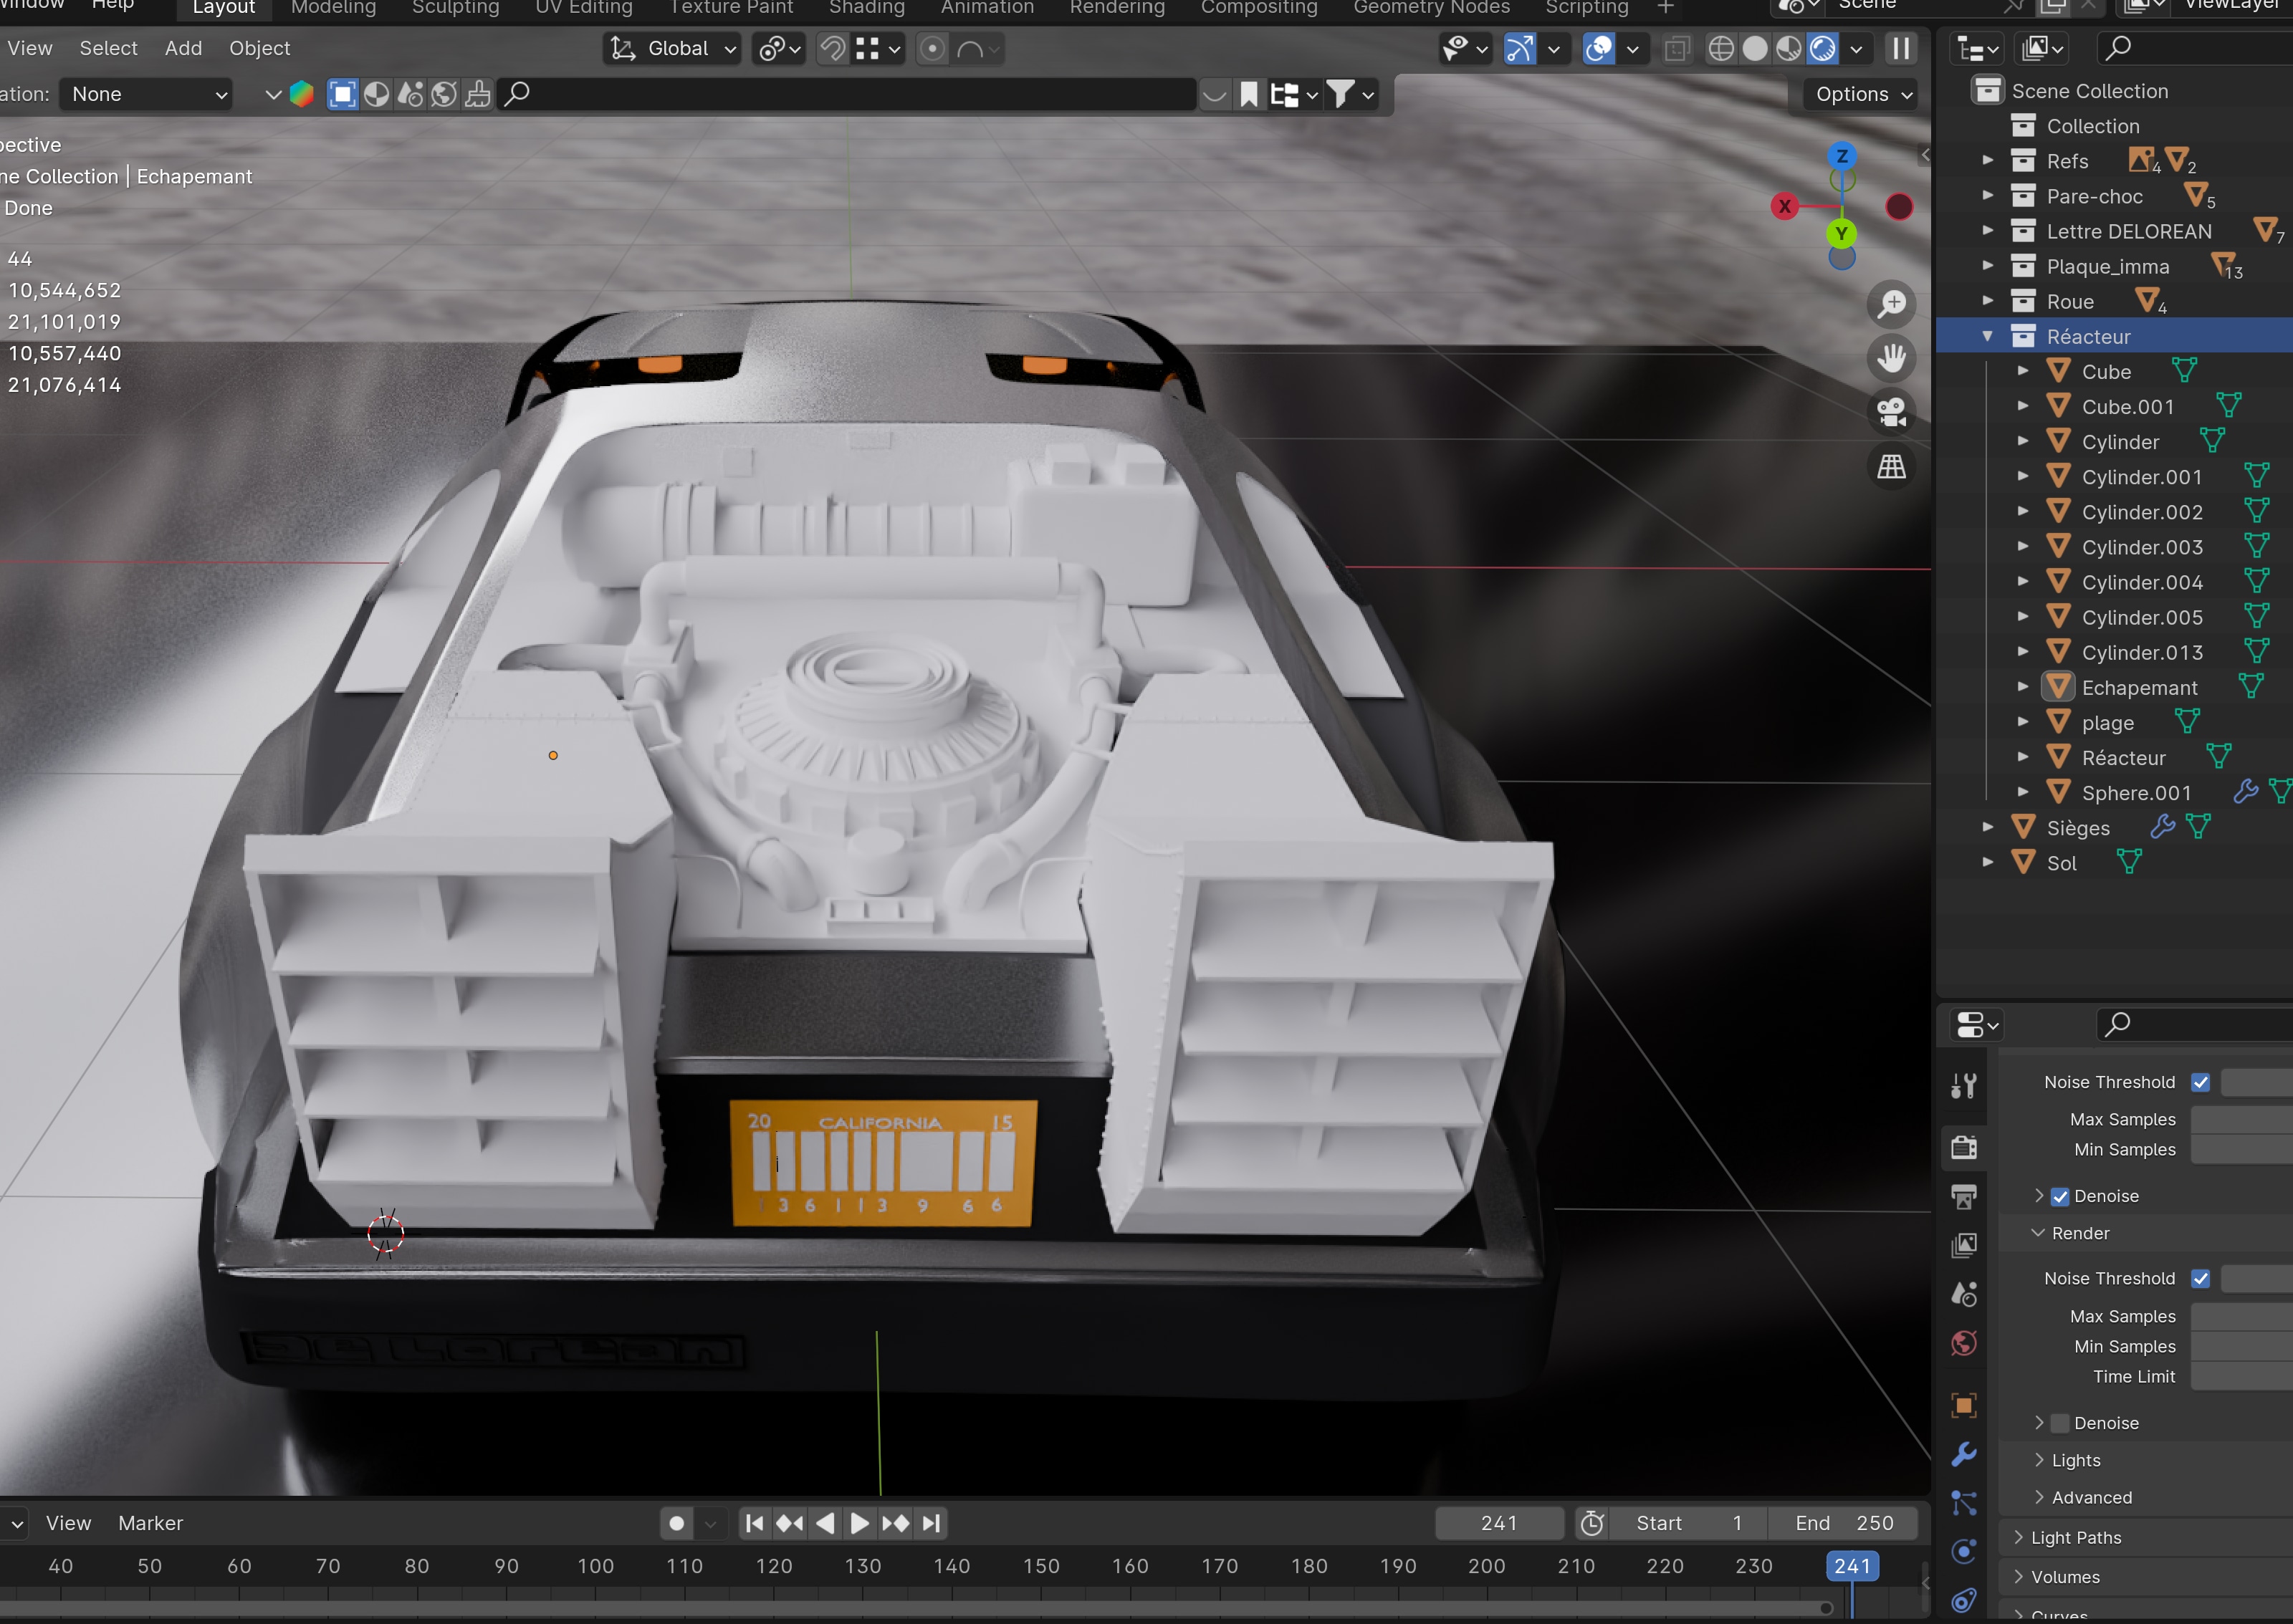
Task: Jump to the end frame
Action: pyautogui.click(x=931, y=1523)
